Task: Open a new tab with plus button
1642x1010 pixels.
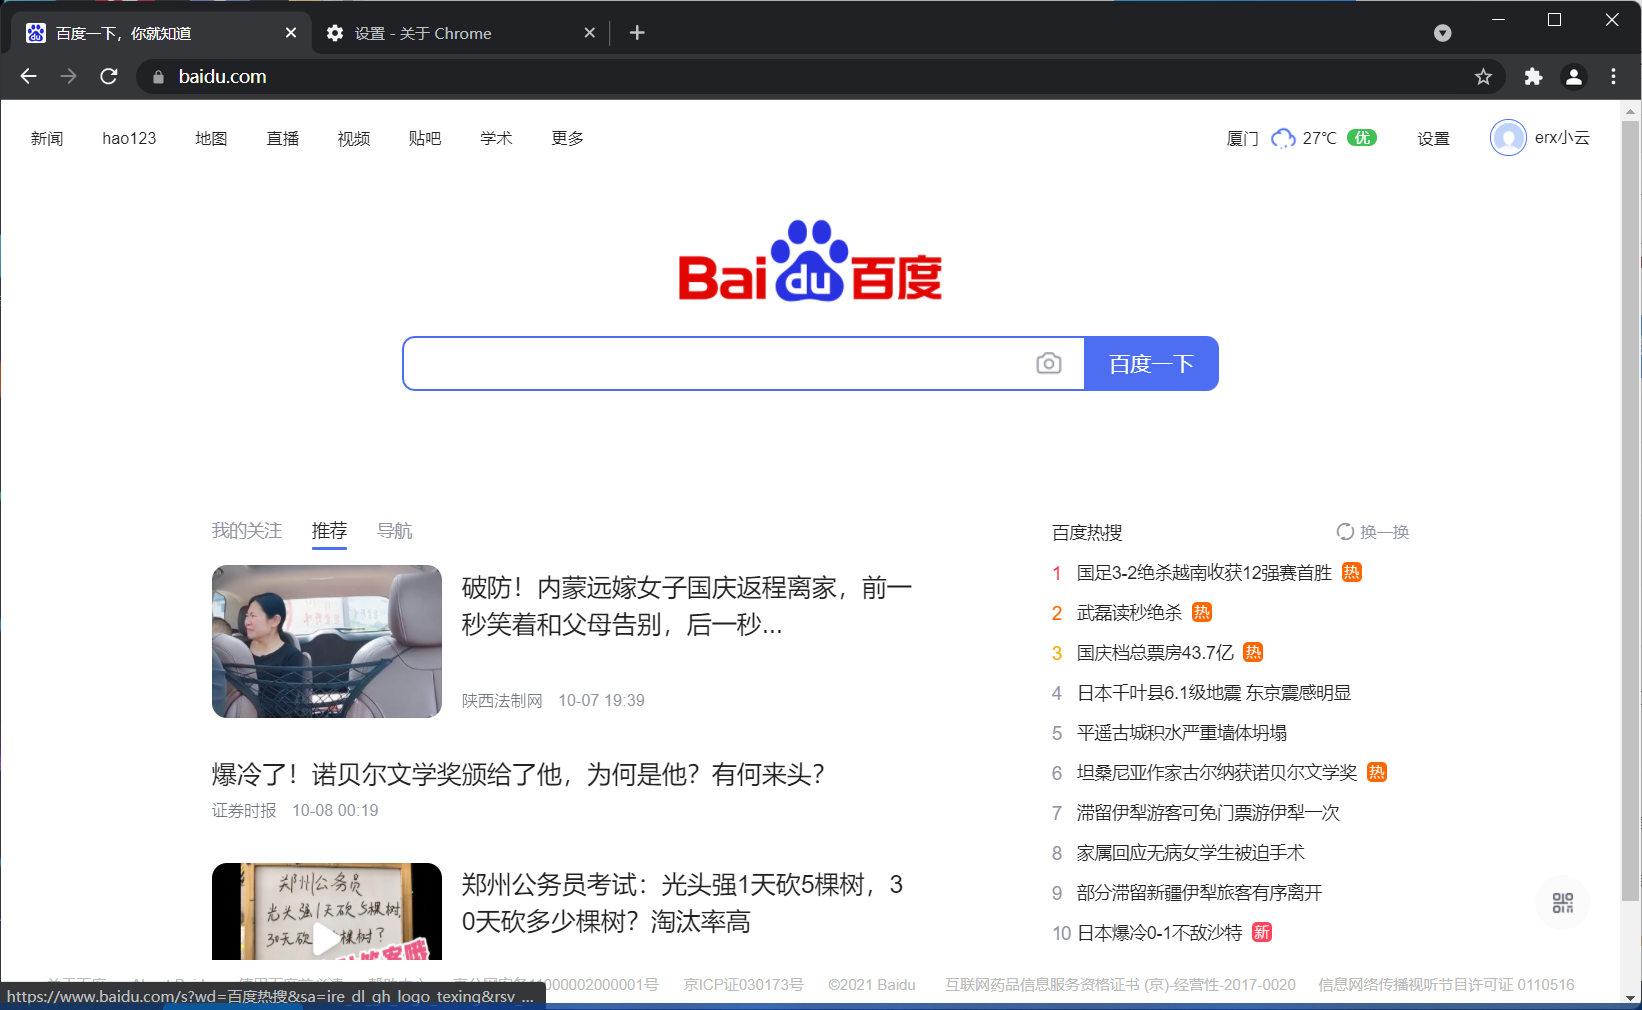Action: pos(637,33)
